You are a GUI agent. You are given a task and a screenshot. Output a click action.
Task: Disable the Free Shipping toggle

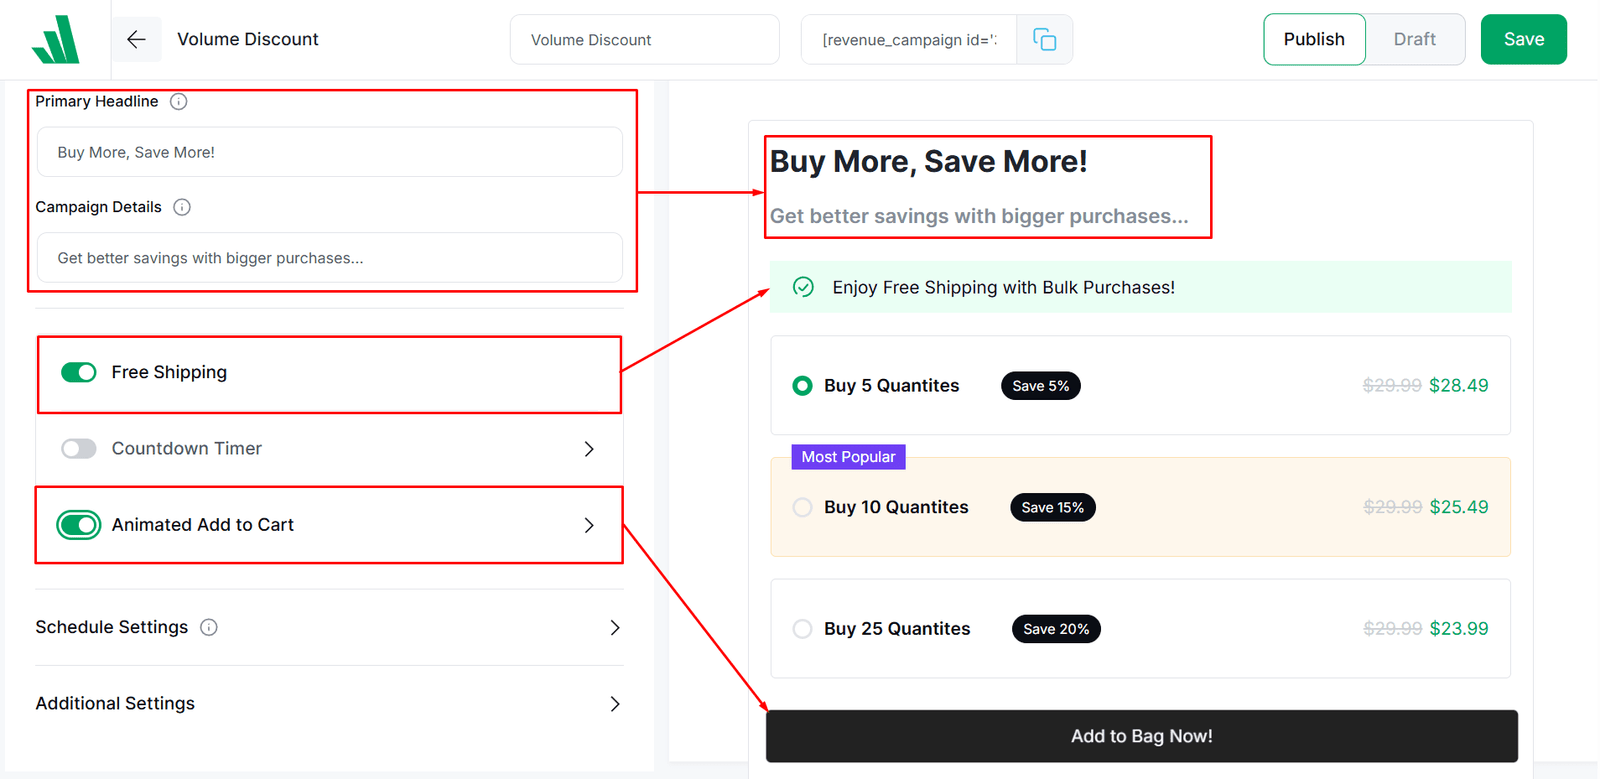coord(79,372)
